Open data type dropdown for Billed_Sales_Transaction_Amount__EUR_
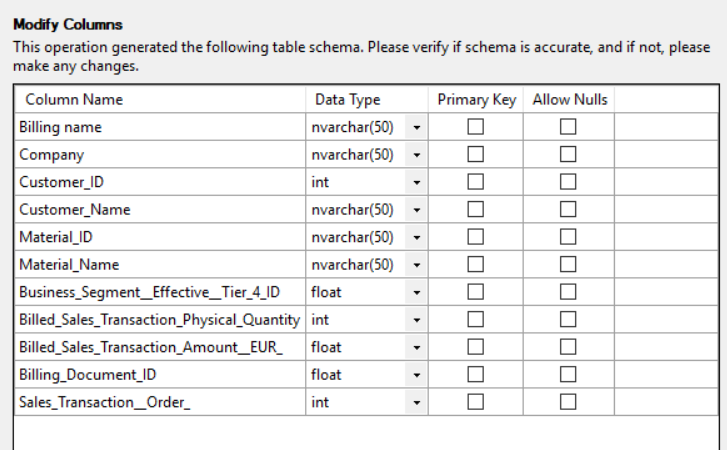 416,348
